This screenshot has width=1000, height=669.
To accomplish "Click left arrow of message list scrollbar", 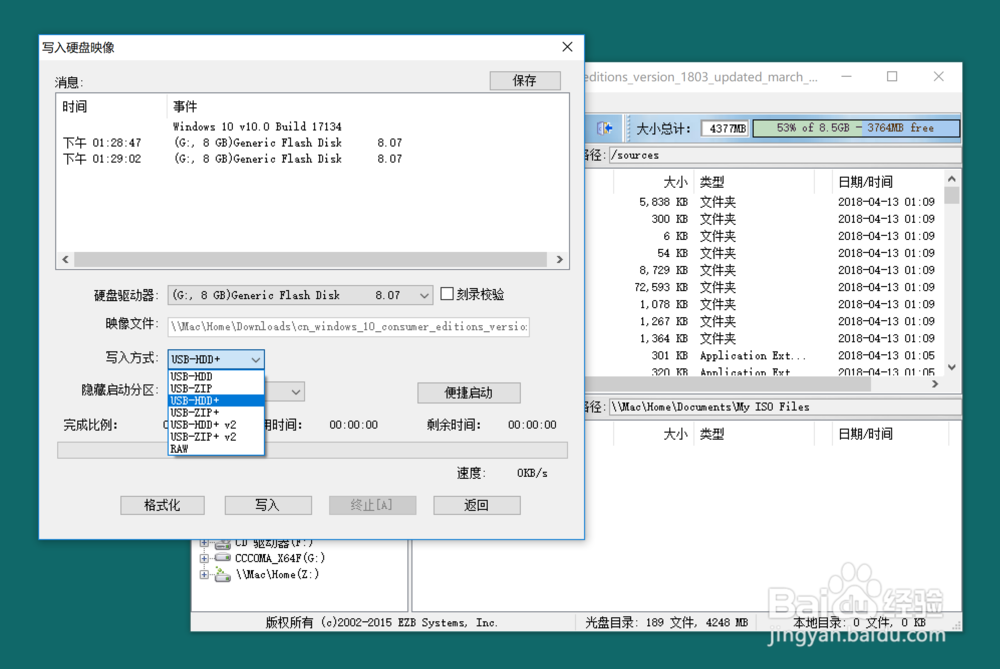I will tap(65, 260).
